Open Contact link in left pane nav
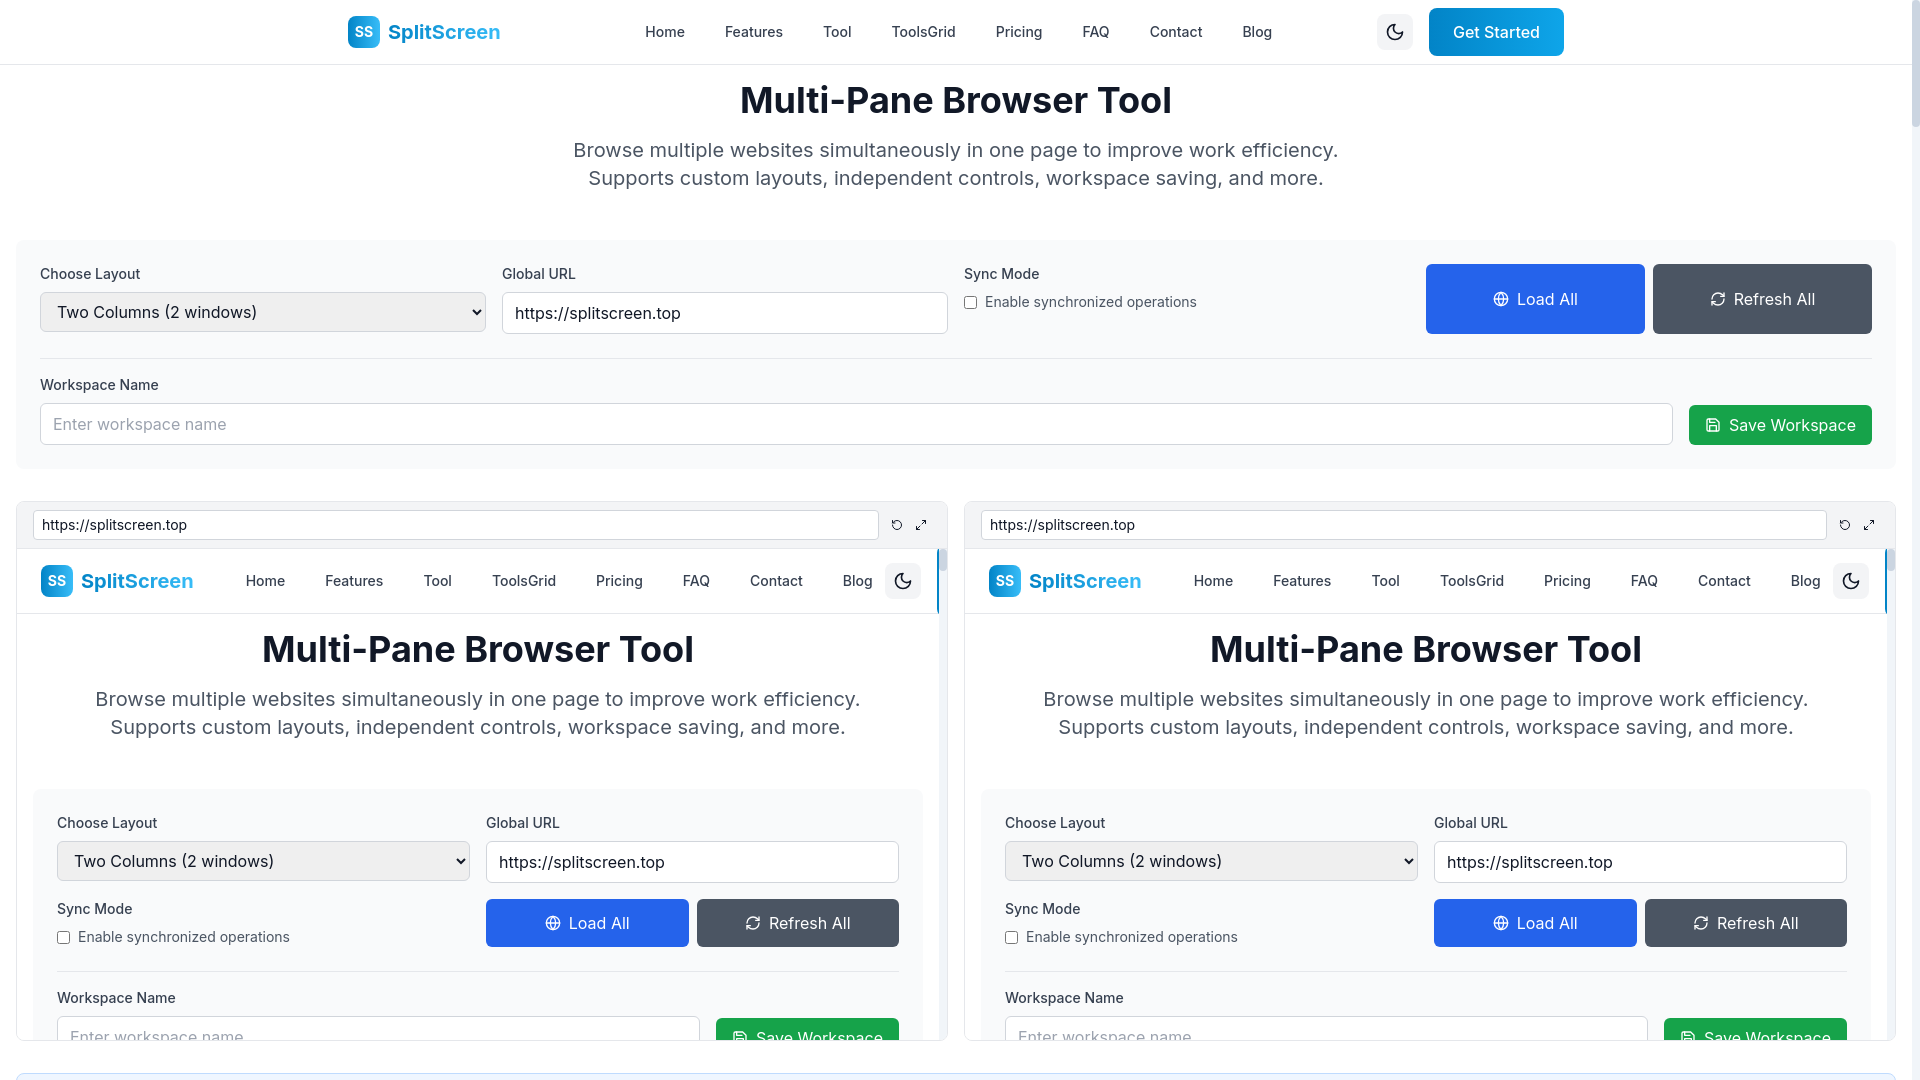1920x1080 pixels. [776, 581]
